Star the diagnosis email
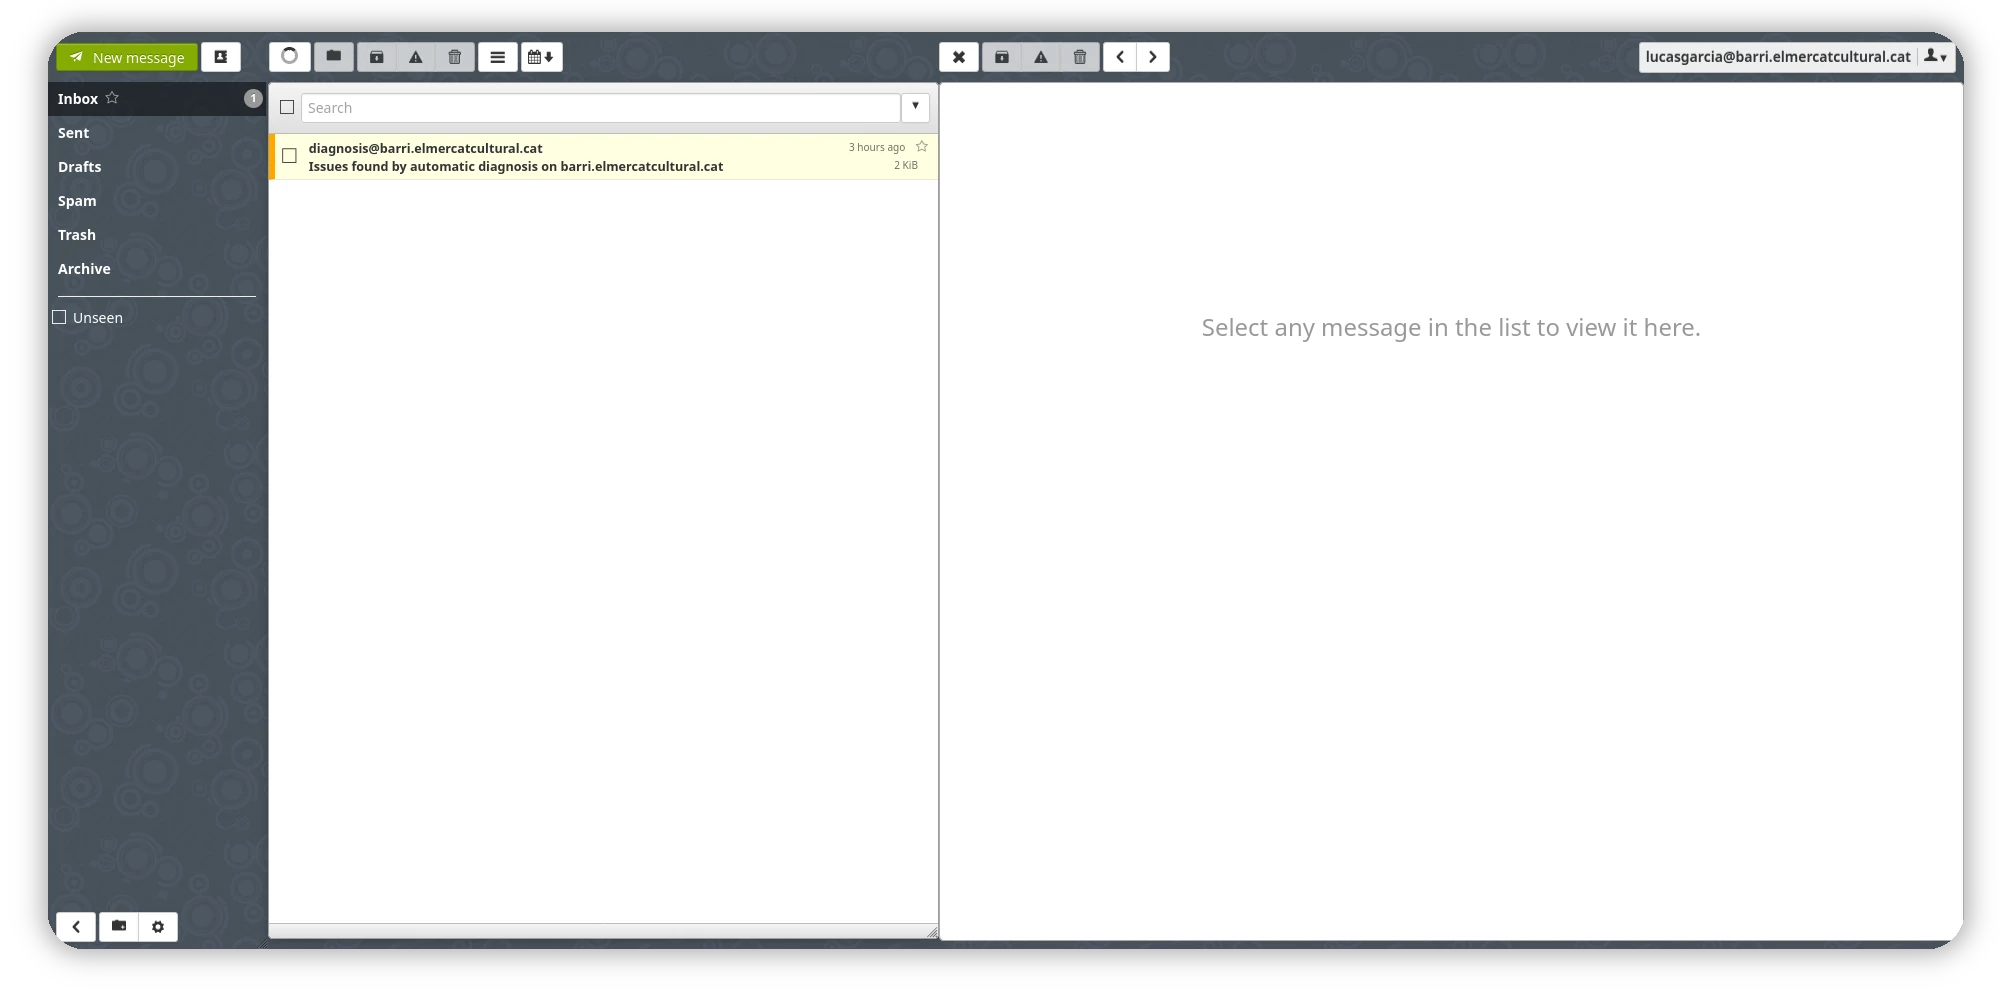Viewport: 2000px width, 1000px height. (x=922, y=147)
